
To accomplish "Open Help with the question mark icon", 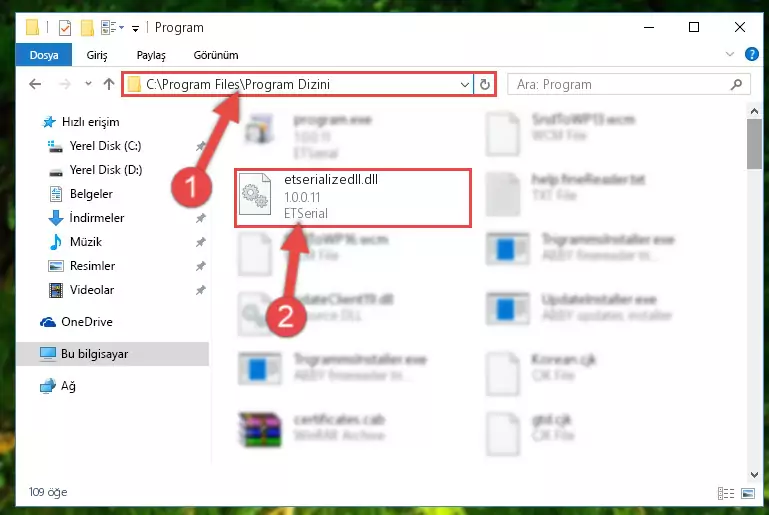I will pos(751,54).
